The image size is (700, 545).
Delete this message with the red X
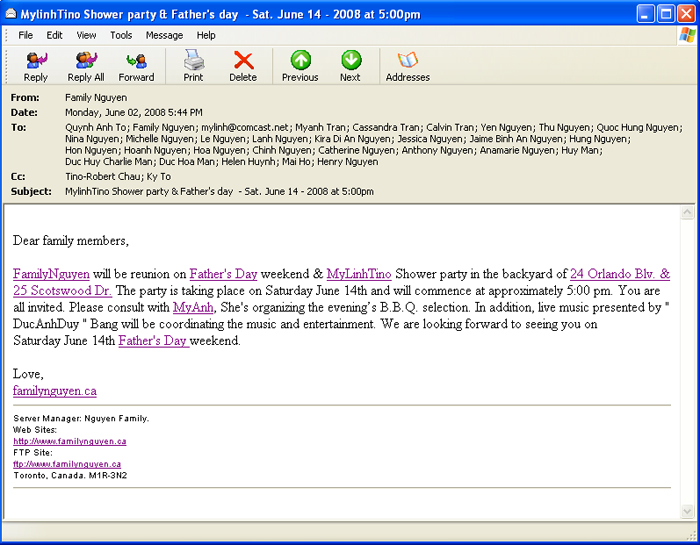(243, 66)
